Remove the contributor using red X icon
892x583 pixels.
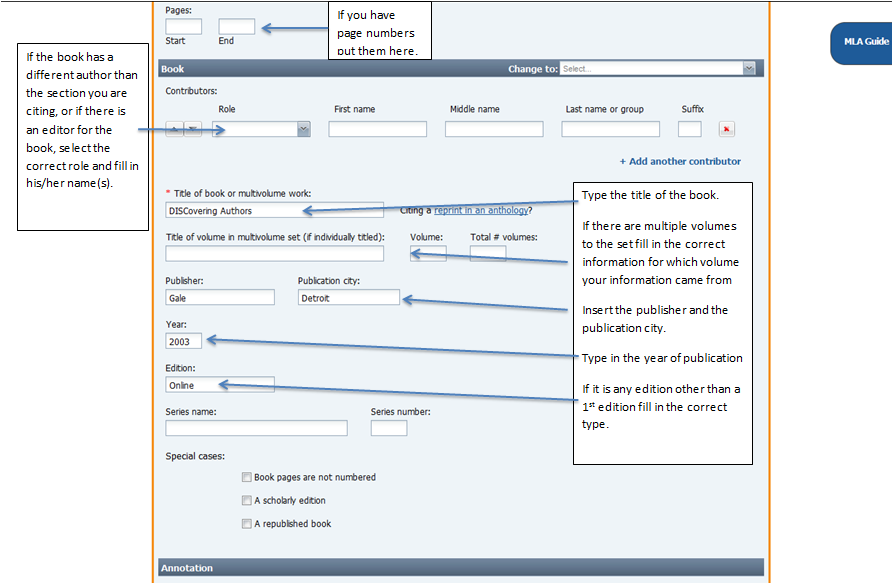(x=726, y=129)
